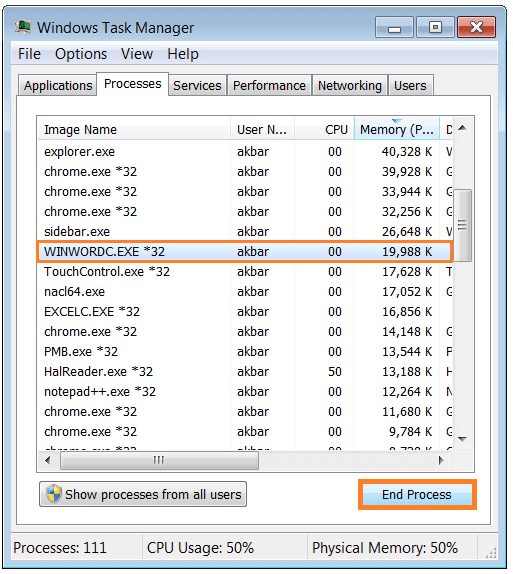Click the vertical scrollbar down arrow
The height and width of the screenshot is (574, 513).
click(463, 439)
